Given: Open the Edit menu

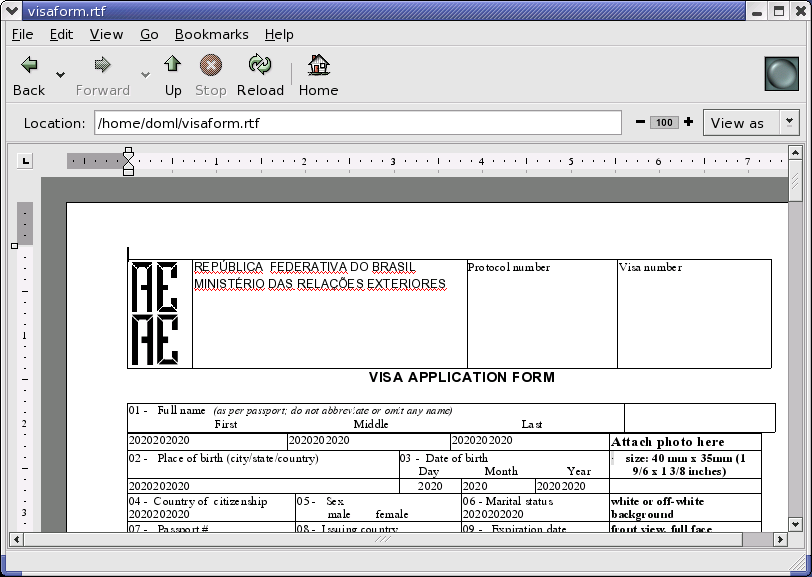Looking at the screenshot, I should 62,34.
